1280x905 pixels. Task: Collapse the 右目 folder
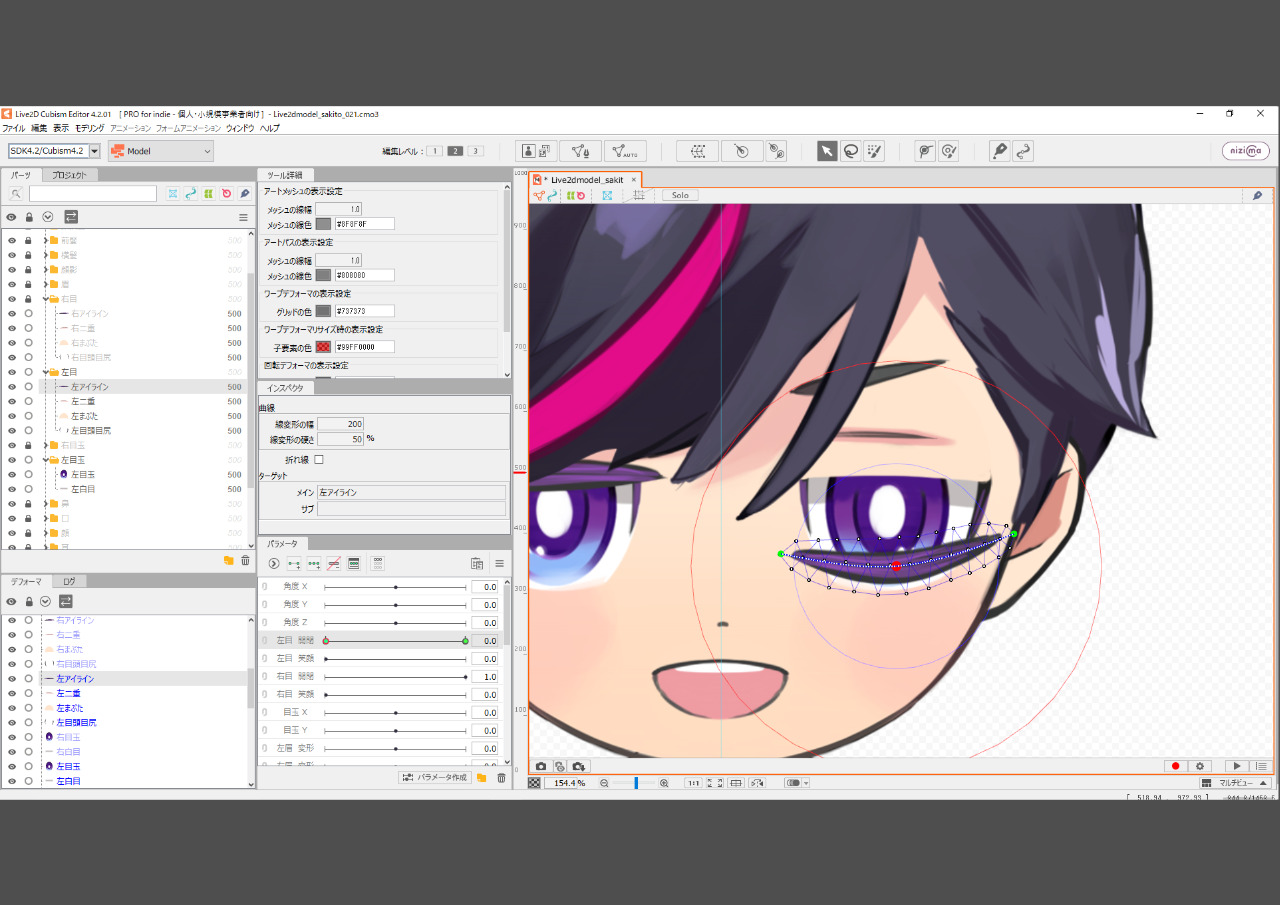[46, 299]
